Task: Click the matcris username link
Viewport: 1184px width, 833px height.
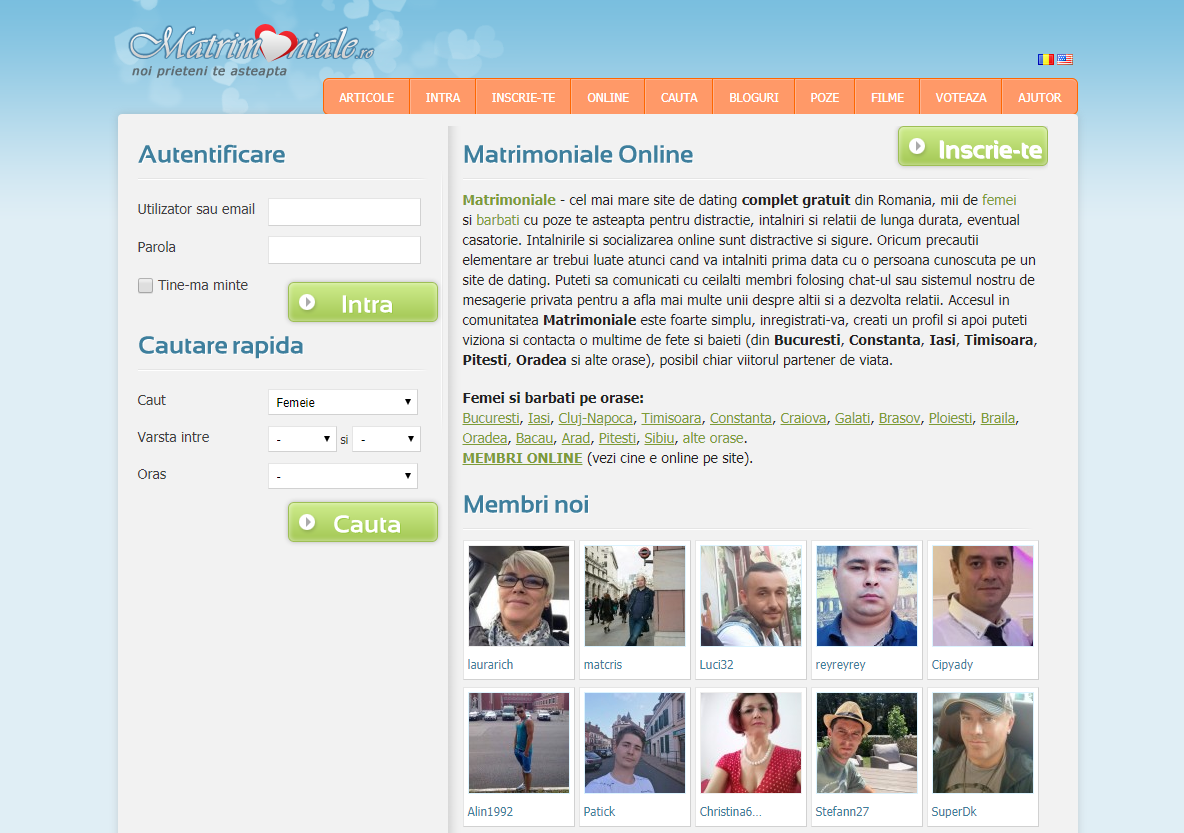Action: [603, 665]
